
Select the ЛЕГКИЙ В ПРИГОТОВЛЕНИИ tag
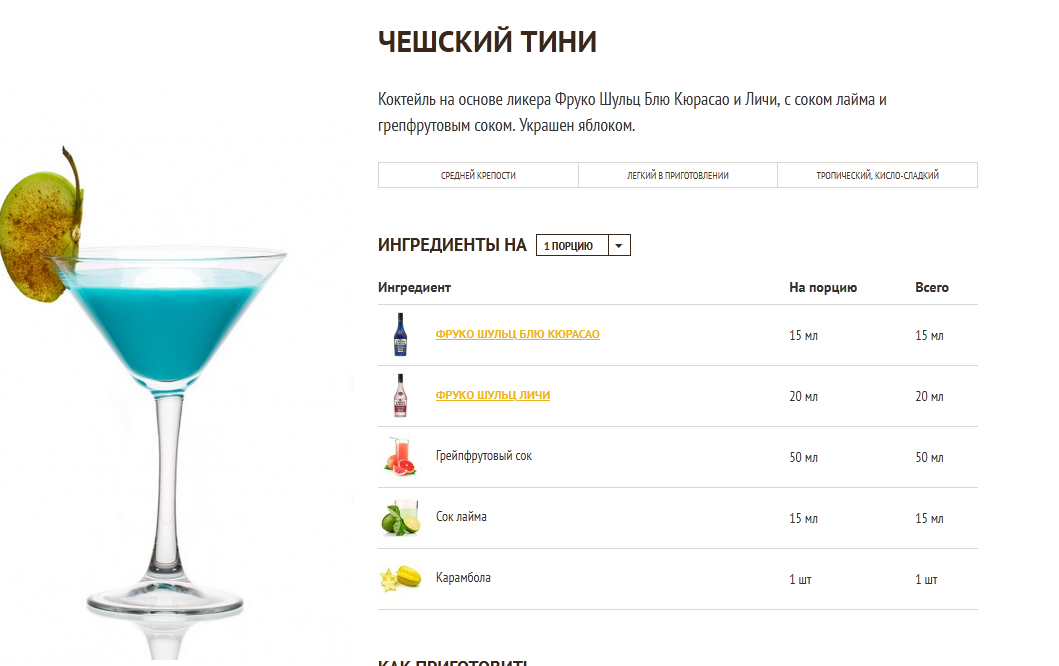pos(677,175)
